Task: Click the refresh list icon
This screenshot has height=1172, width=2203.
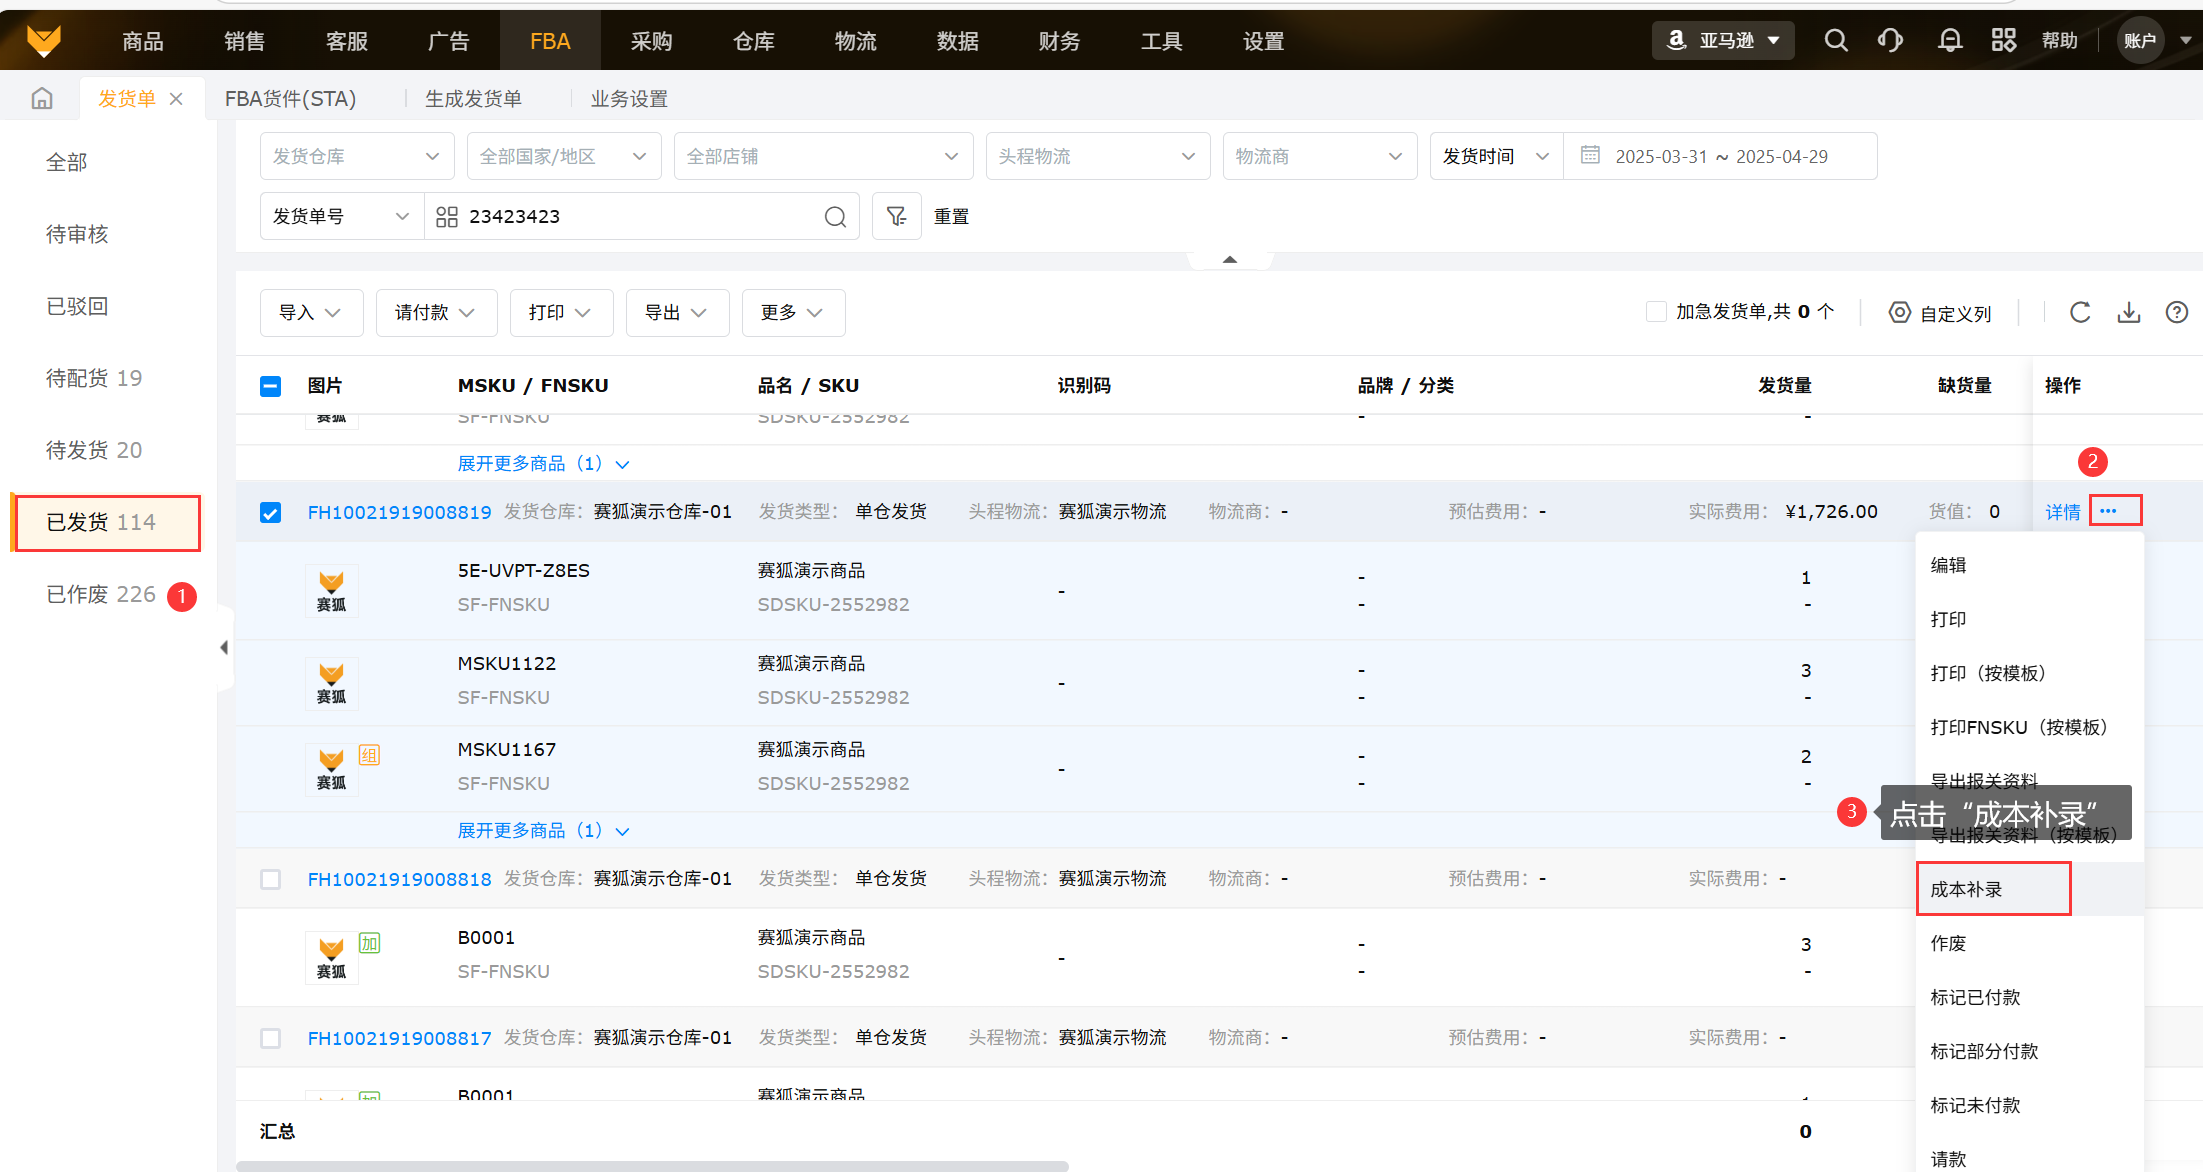Action: [x=2080, y=313]
